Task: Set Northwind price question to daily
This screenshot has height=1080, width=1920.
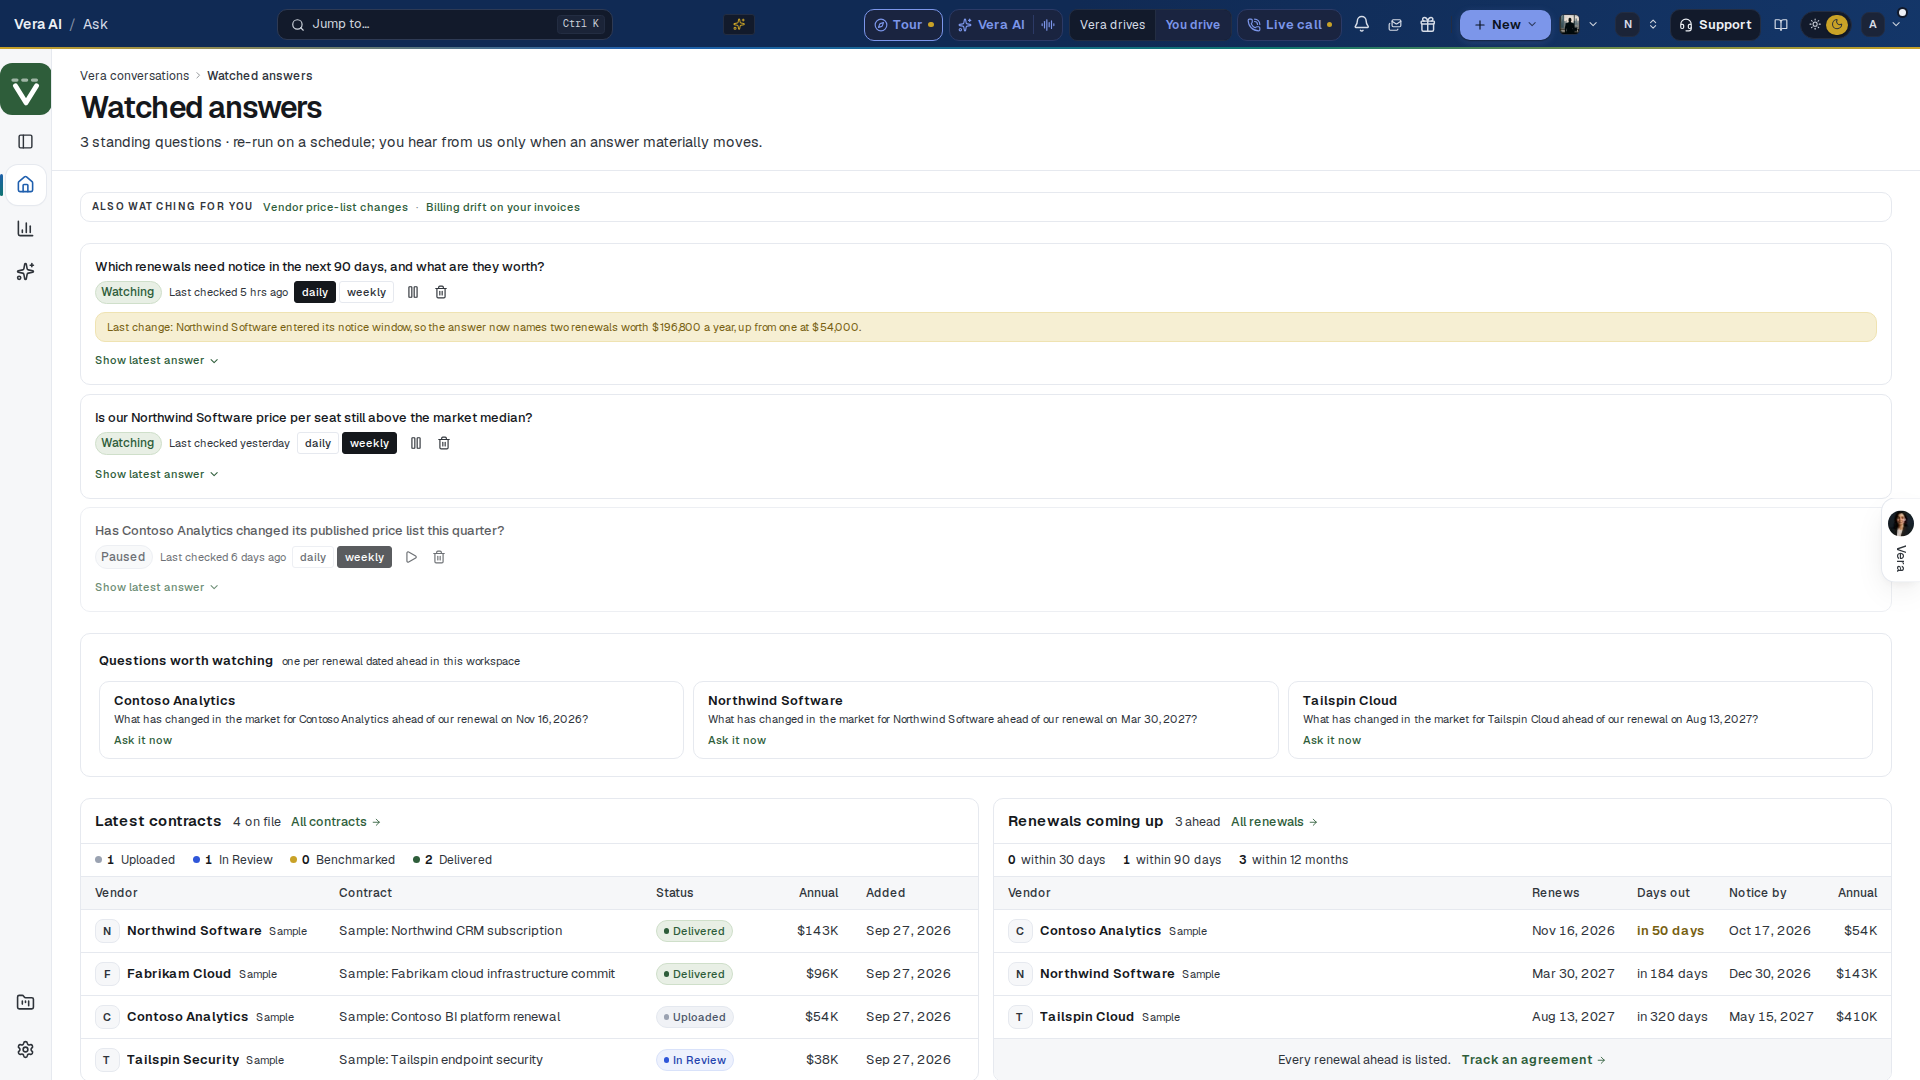Action: (318, 443)
